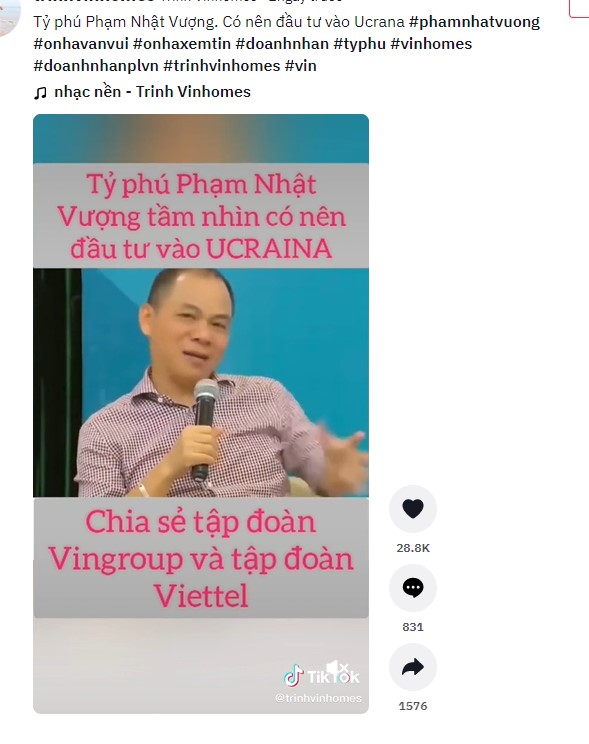Open the #typhu hashtag
The image size is (589, 744).
click(359, 44)
